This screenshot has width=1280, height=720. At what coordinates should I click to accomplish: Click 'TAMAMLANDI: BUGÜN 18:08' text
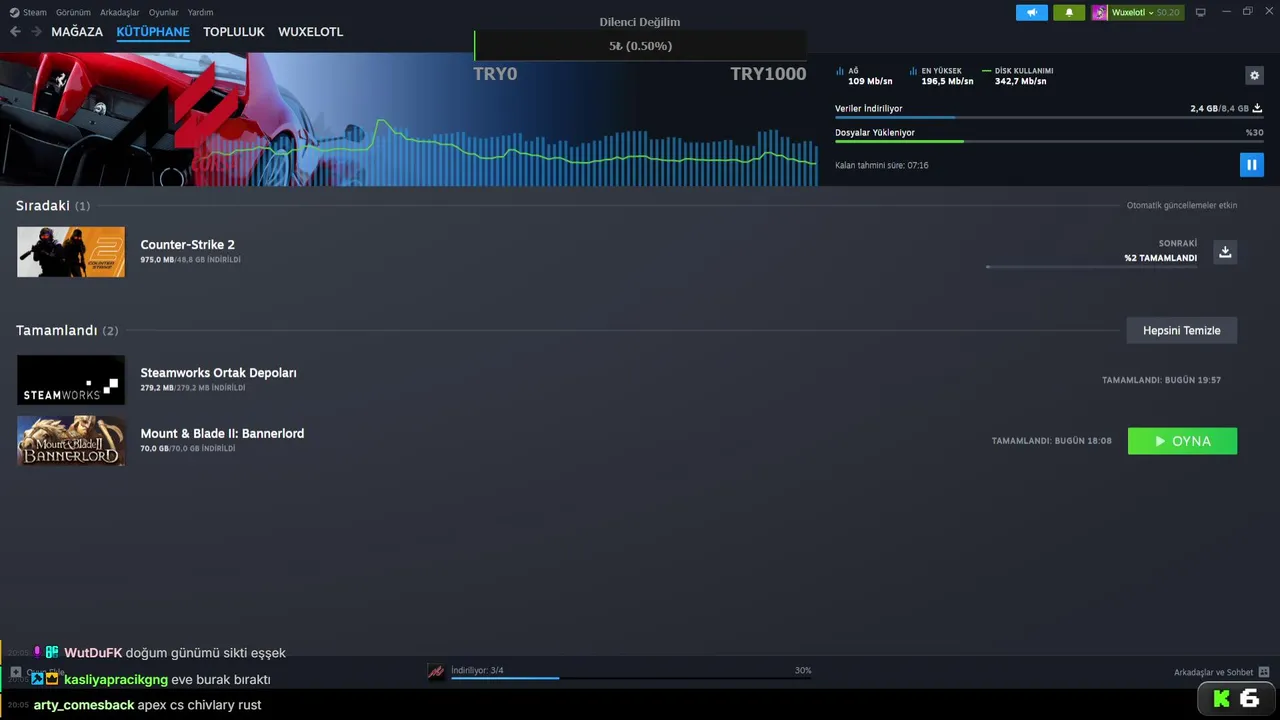click(1051, 441)
